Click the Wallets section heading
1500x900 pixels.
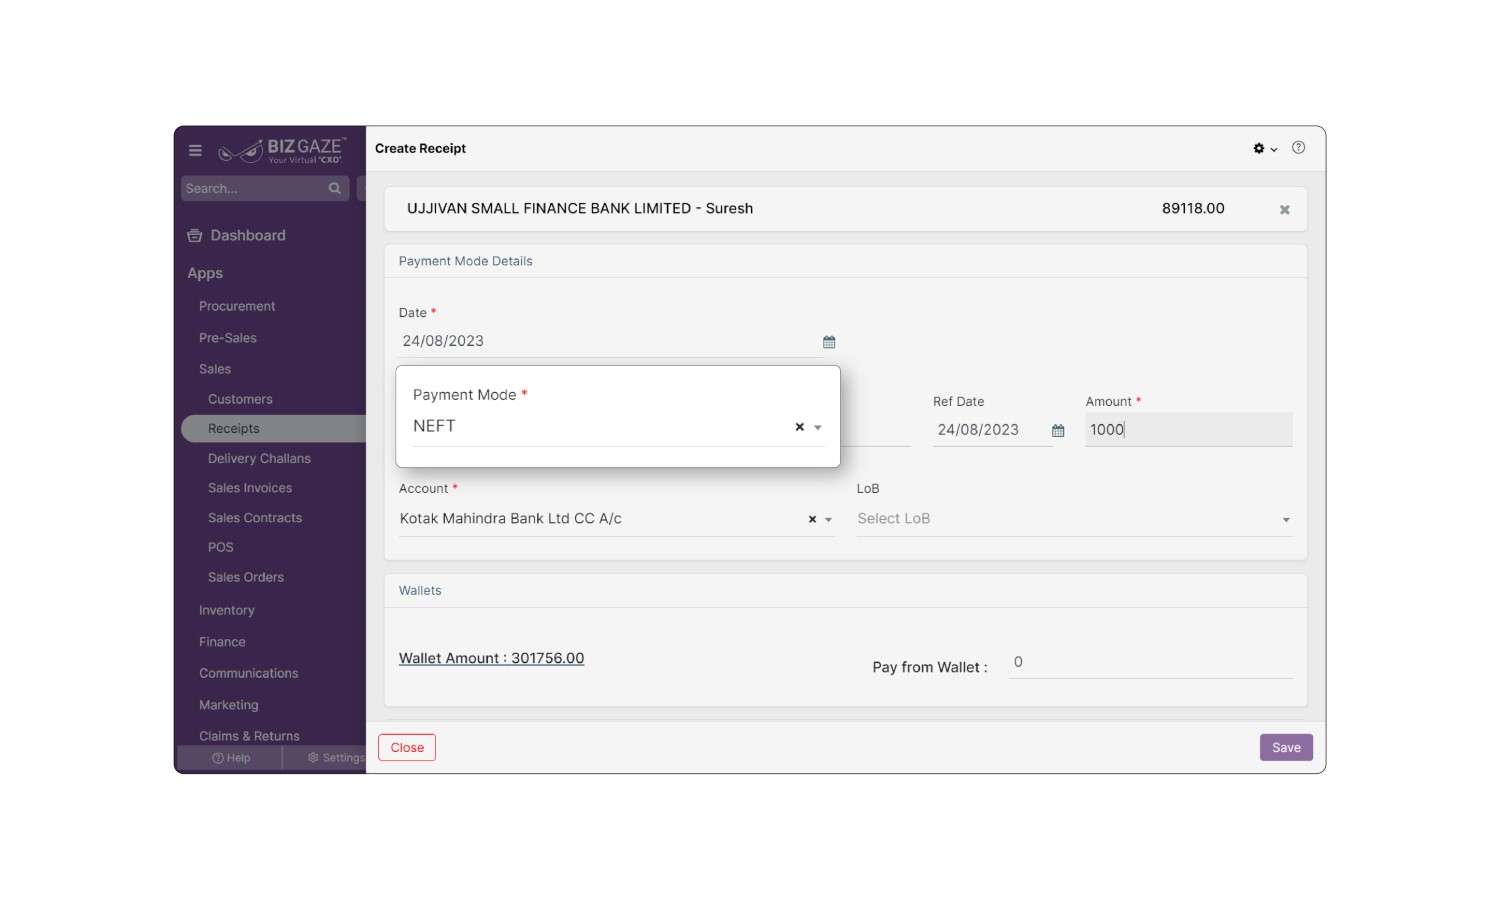420,591
